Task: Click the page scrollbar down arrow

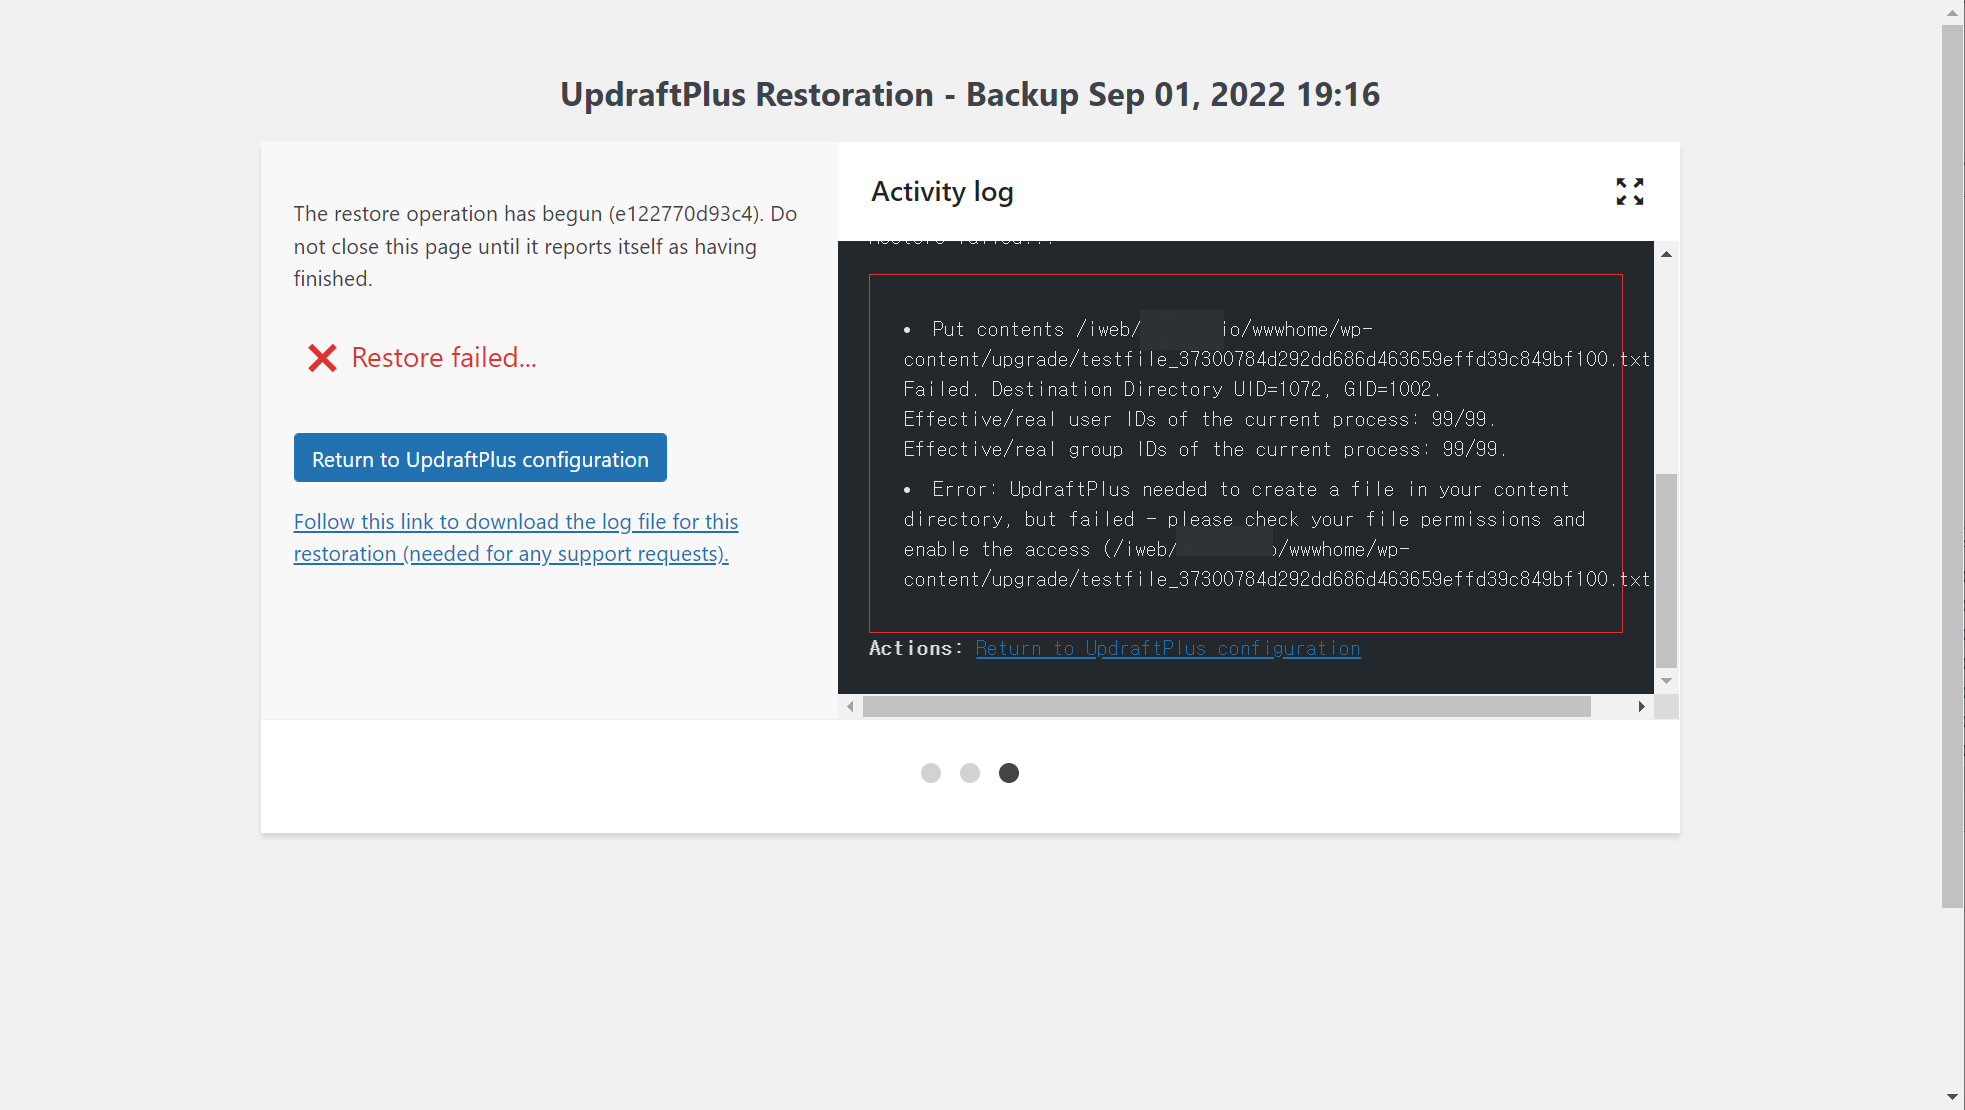Action: (x=1952, y=1097)
